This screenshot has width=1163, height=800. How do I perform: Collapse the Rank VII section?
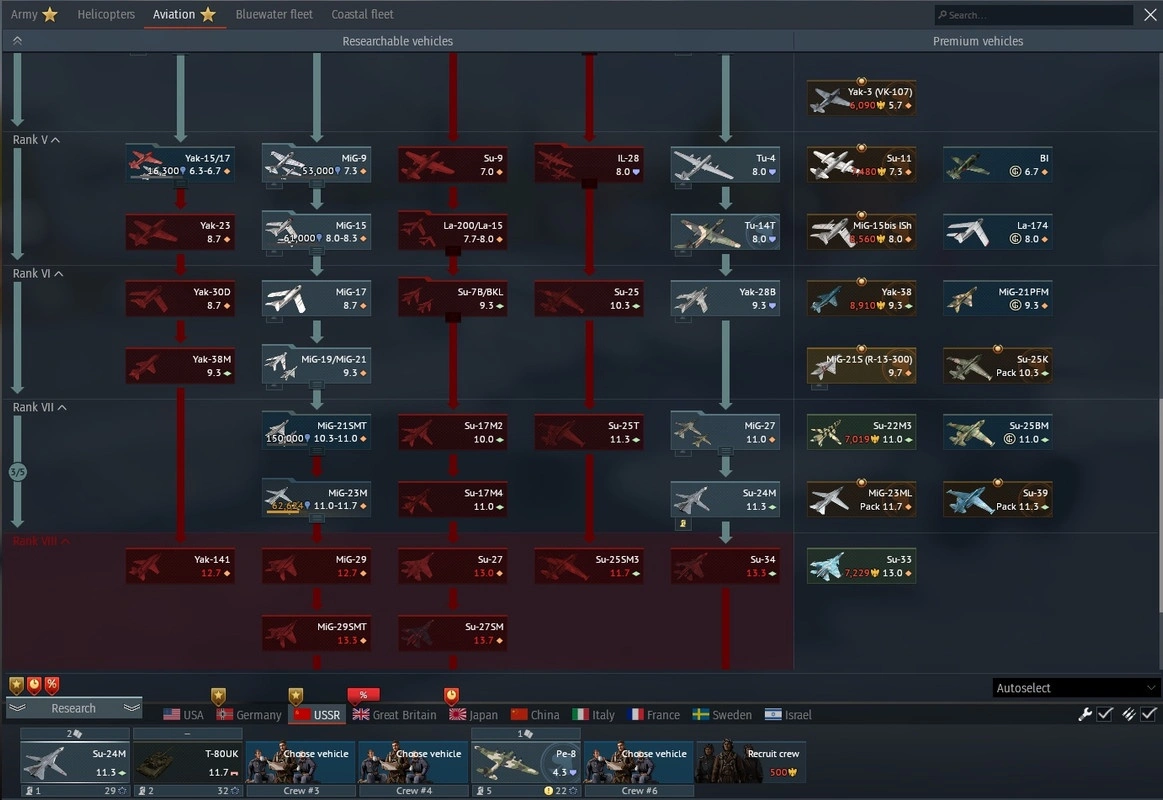(x=62, y=408)
